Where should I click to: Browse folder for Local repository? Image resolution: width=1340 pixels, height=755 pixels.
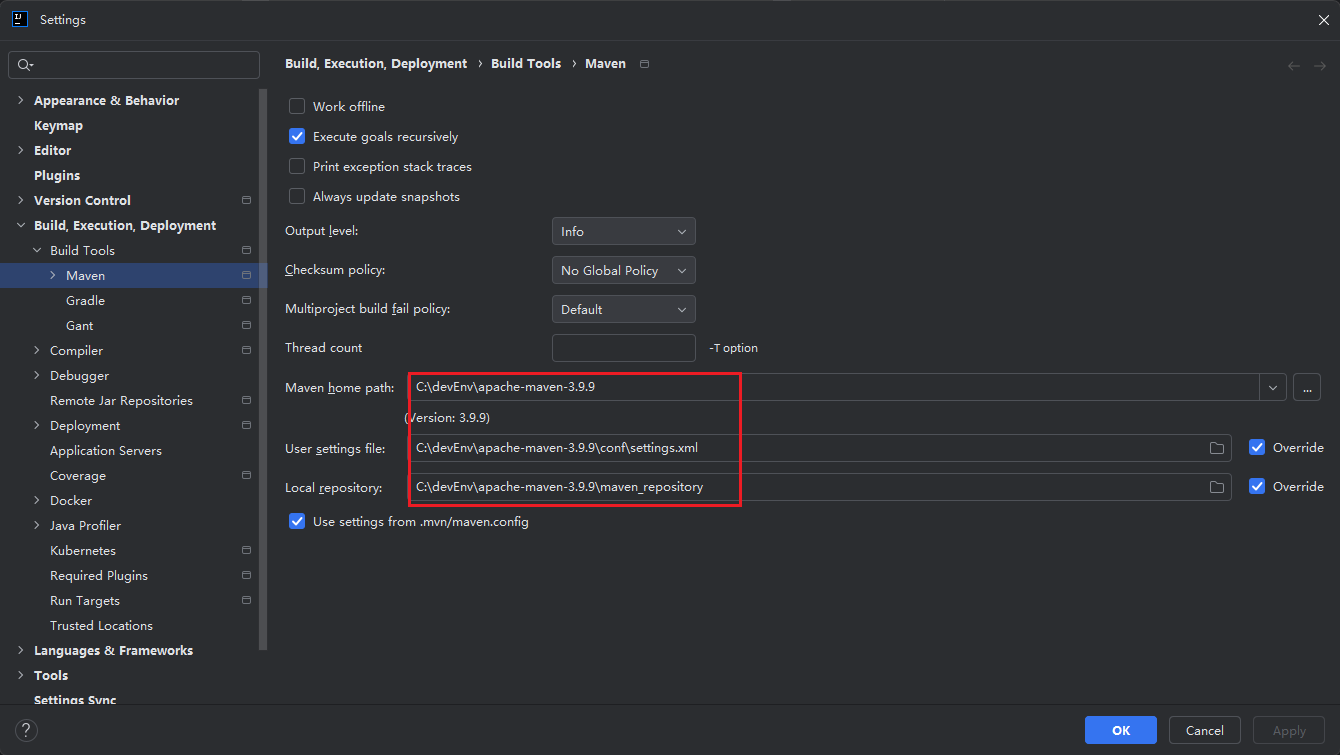(x=1217, y=487)
